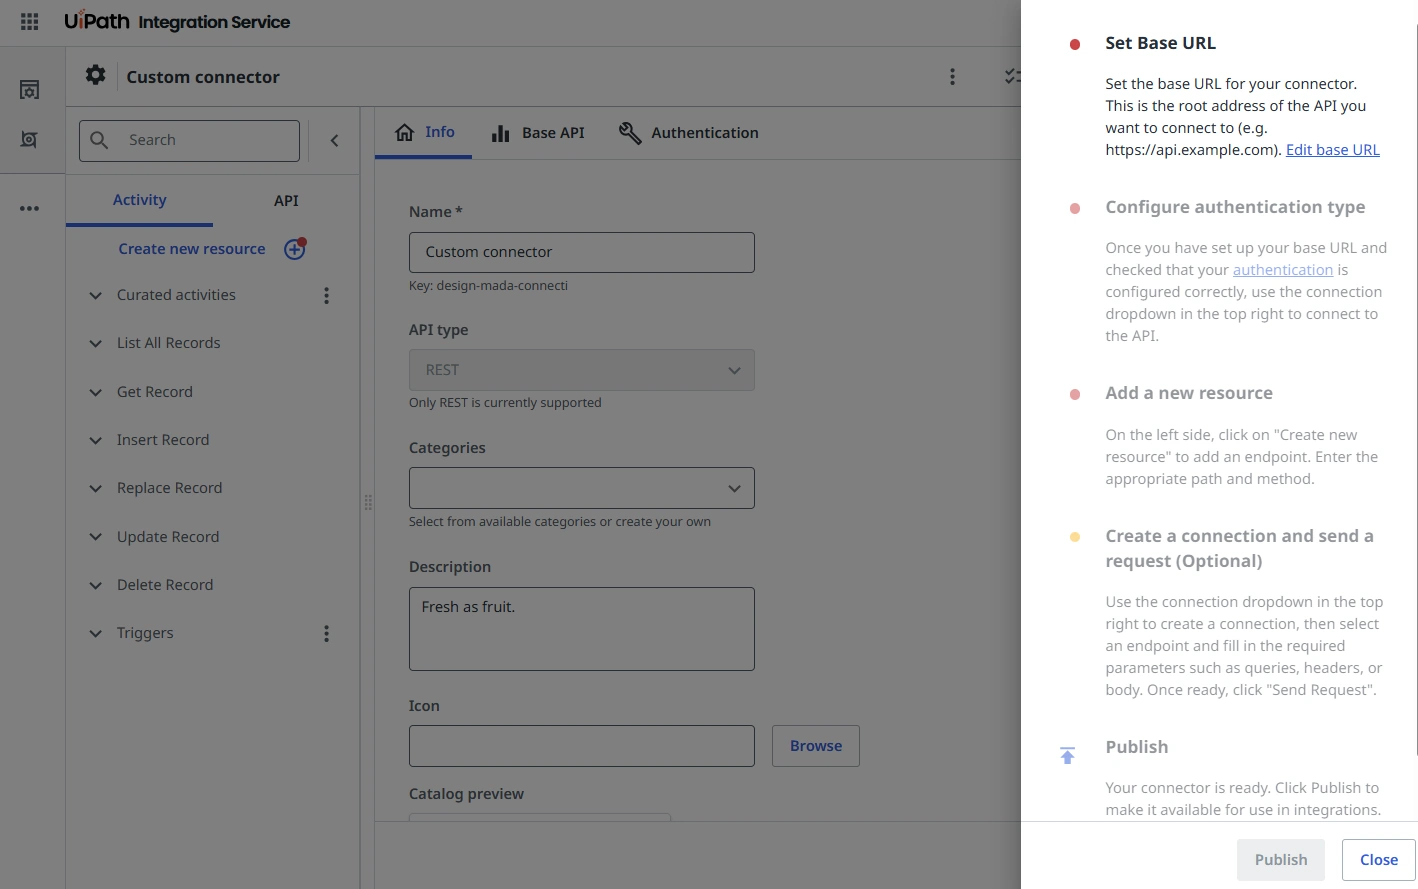Click the Base API bar chart icon
Viewport: 1418px width, 889px height.
(501, 133)
